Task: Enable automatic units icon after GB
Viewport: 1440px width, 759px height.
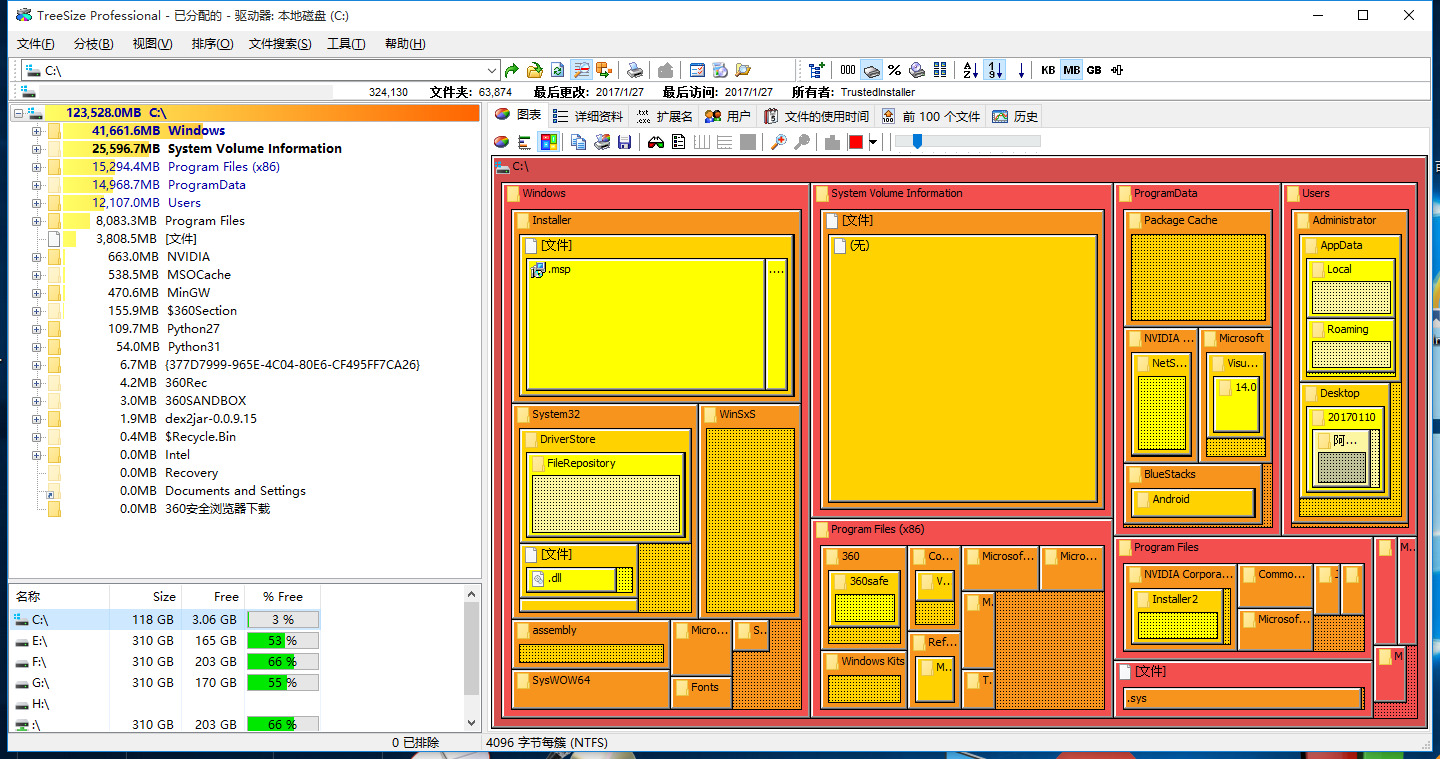Action: [x=1117, y=70]
